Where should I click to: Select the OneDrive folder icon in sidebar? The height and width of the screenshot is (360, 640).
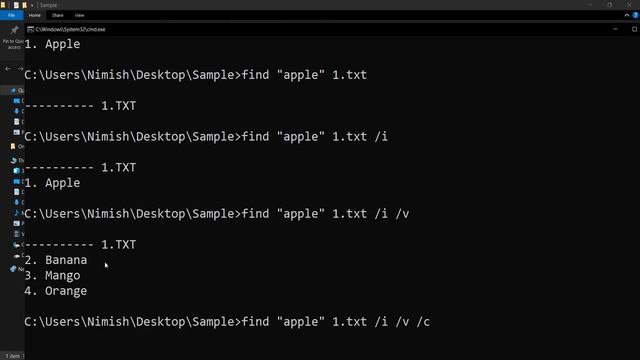[13, 146]
